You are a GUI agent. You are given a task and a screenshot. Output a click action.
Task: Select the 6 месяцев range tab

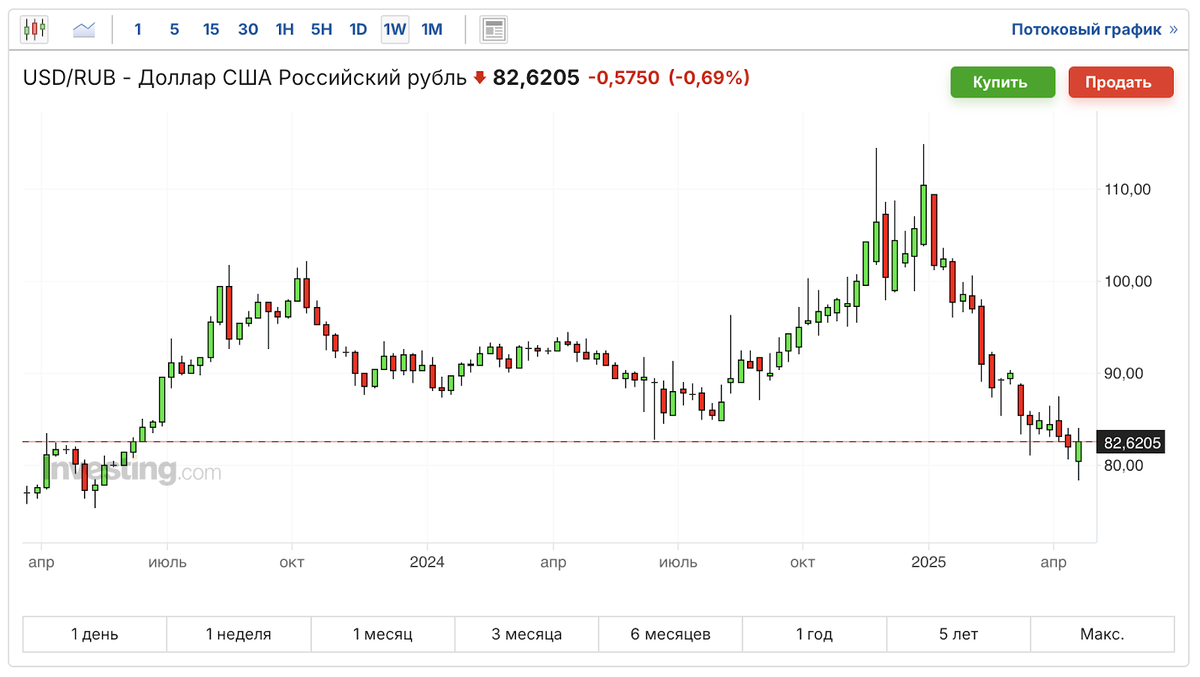(671, 634)
